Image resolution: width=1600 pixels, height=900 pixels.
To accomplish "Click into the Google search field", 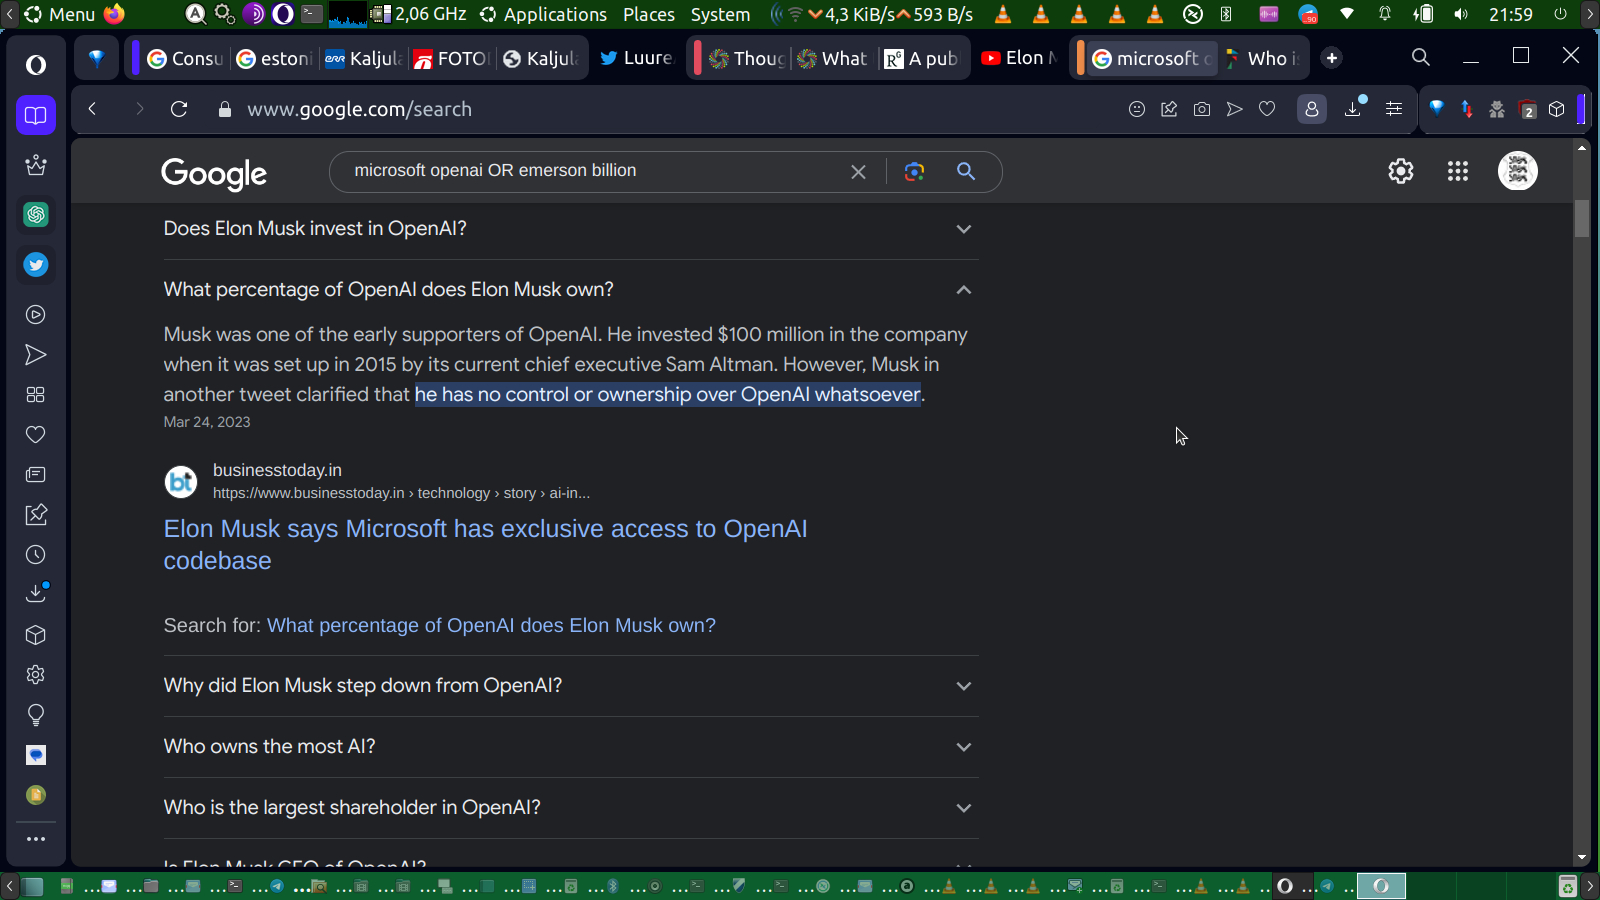I will coord(590,171).
